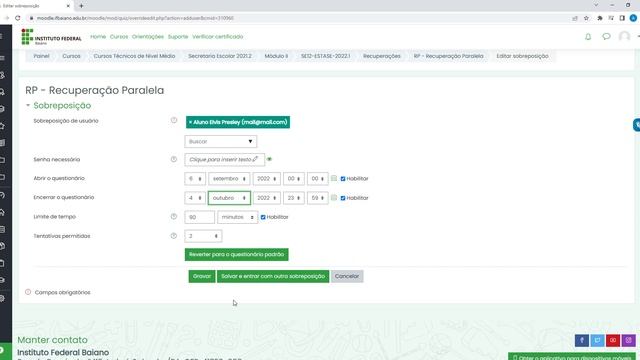Click the Gravar button
The height and width of the screenshot is (360, 640).
coord(202,276)
